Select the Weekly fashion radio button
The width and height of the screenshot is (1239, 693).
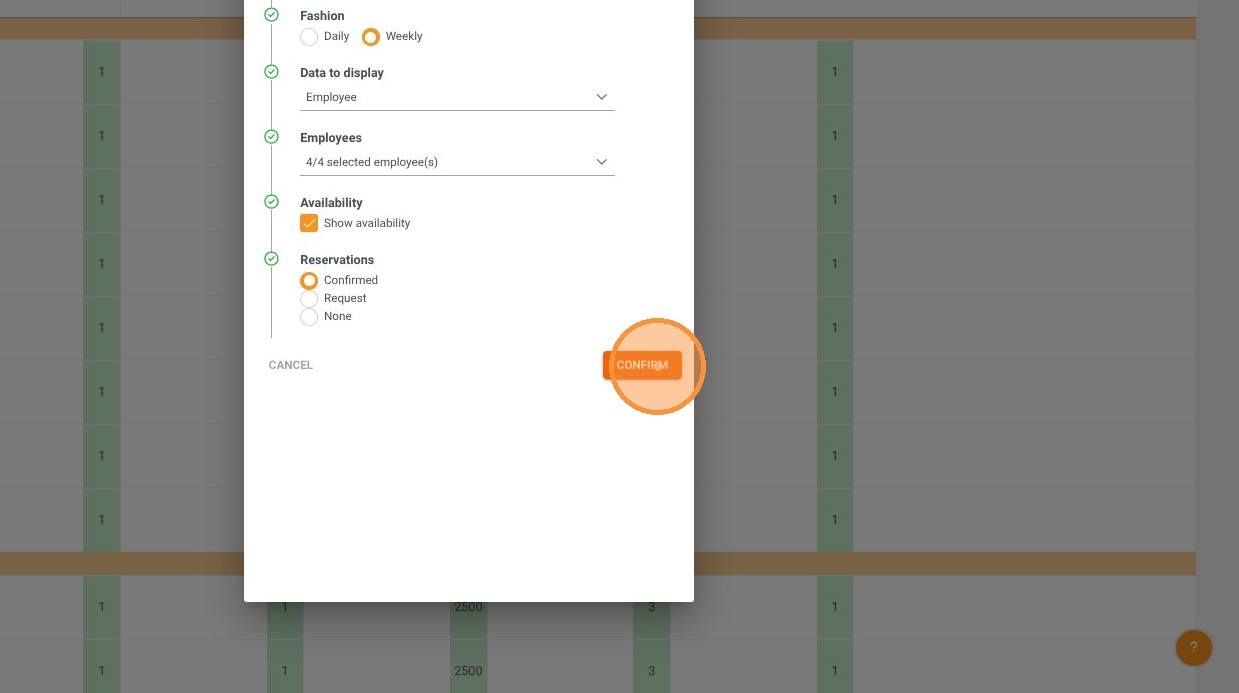pyautogui.click(x=371, y=37)
